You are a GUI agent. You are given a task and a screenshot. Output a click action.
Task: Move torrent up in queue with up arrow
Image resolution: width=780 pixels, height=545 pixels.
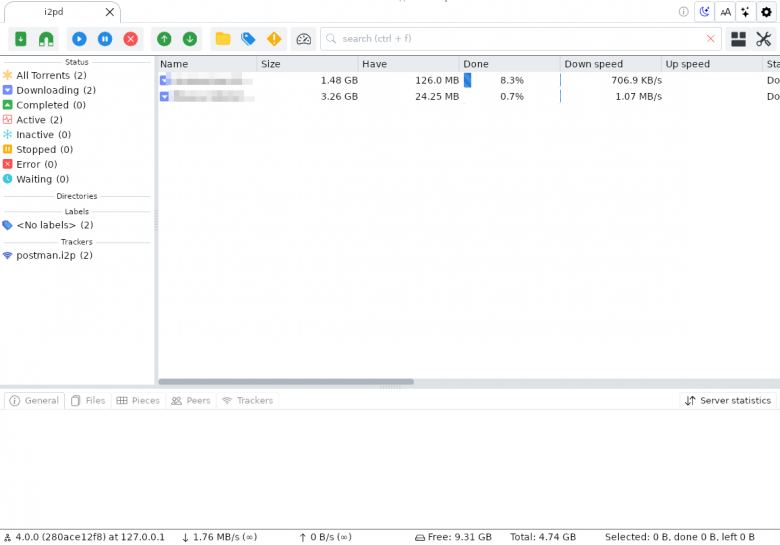point(164,39)
